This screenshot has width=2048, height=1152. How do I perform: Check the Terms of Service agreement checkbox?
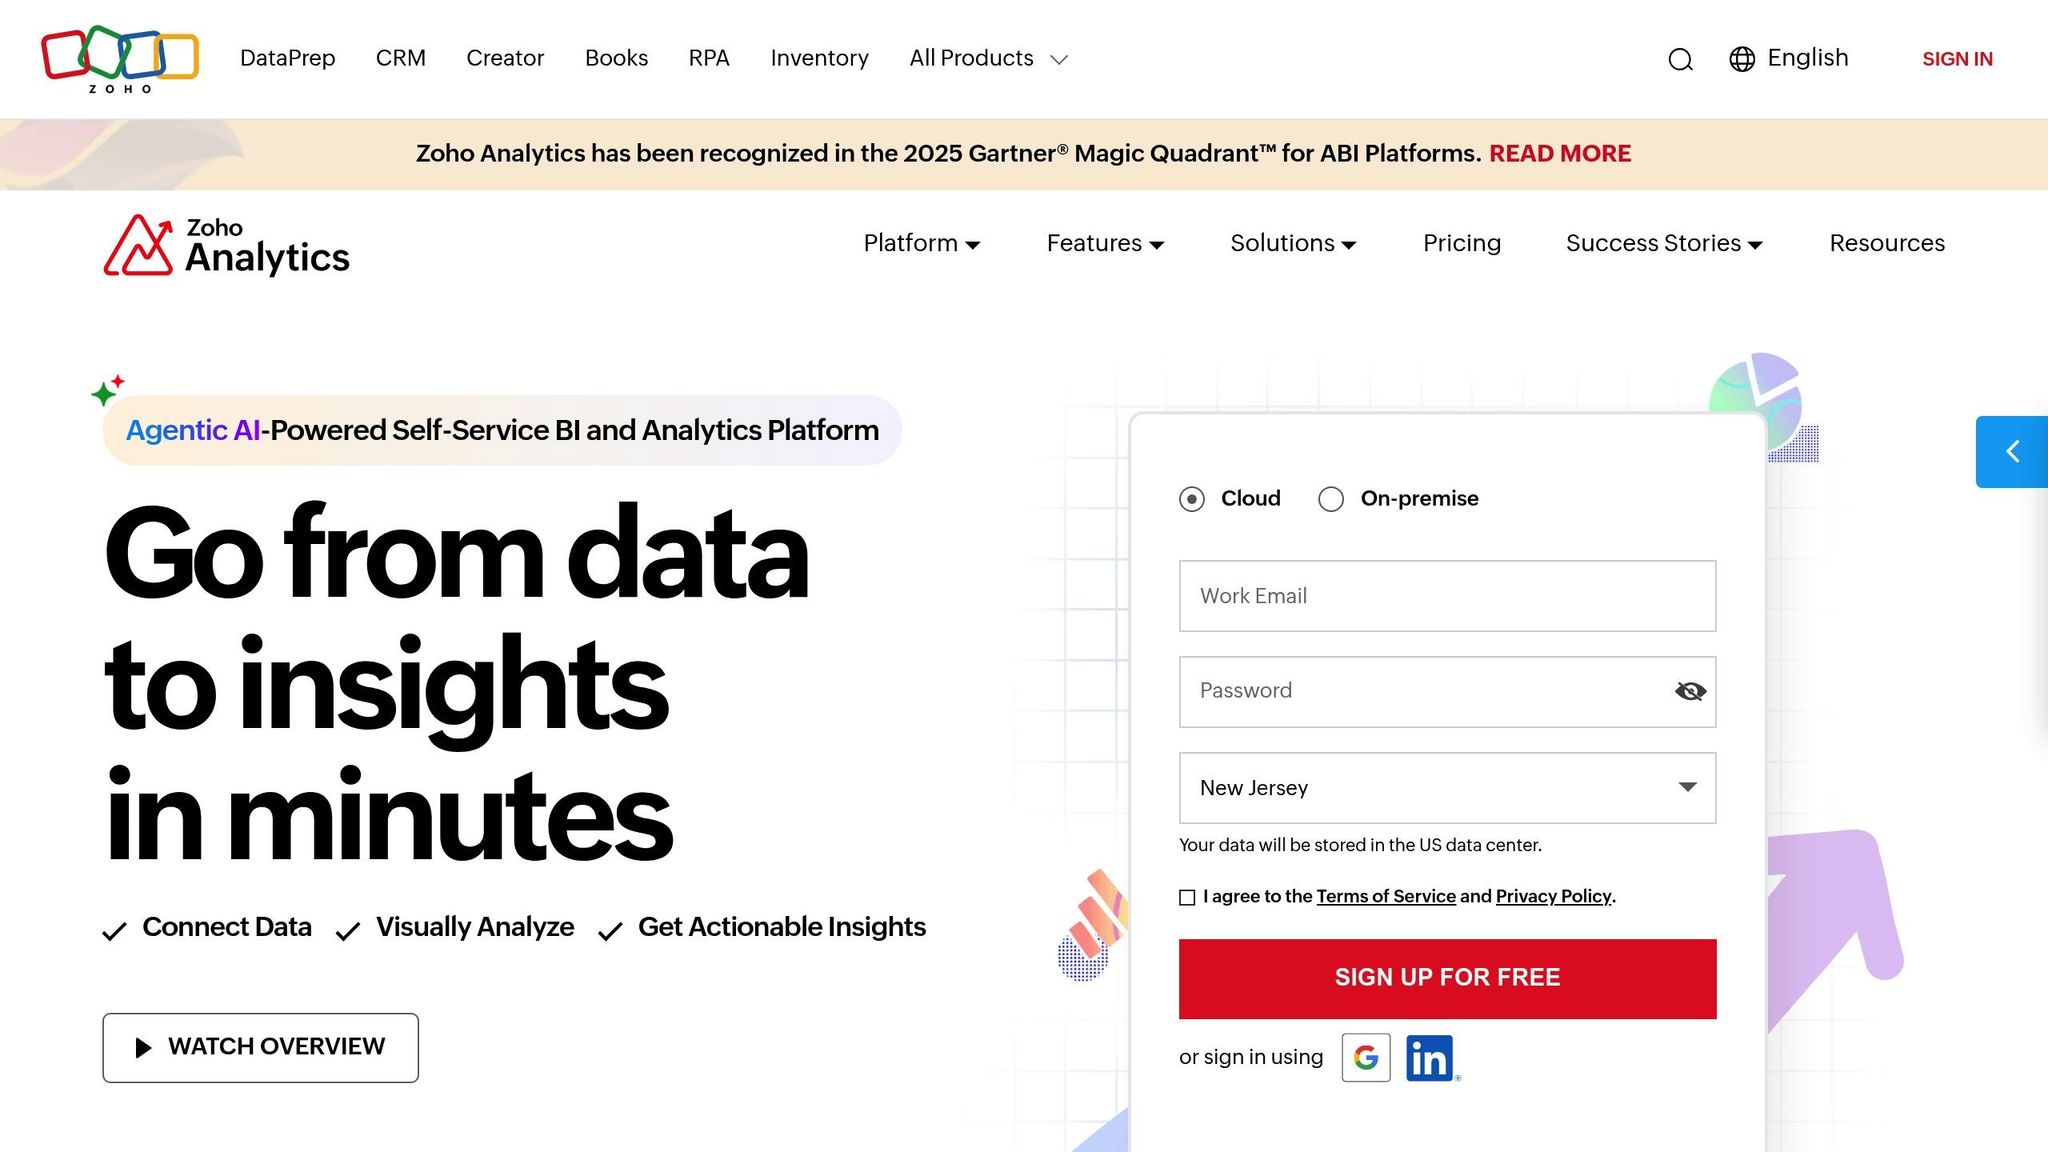[1186, 897]
